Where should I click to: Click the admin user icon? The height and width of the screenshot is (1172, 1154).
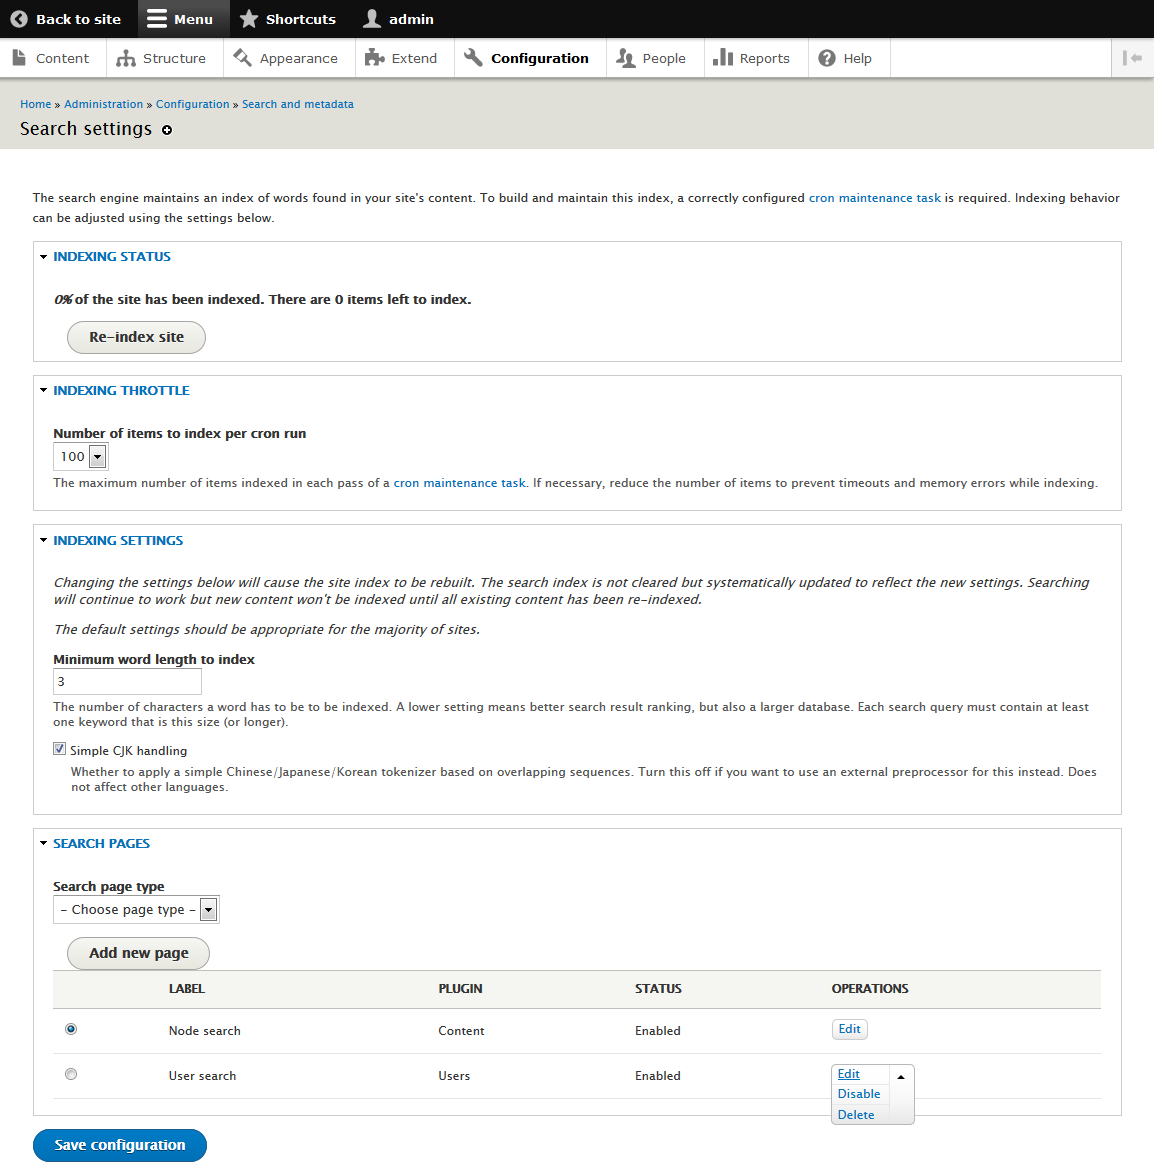pyautogui.click(x=371, y=19)
